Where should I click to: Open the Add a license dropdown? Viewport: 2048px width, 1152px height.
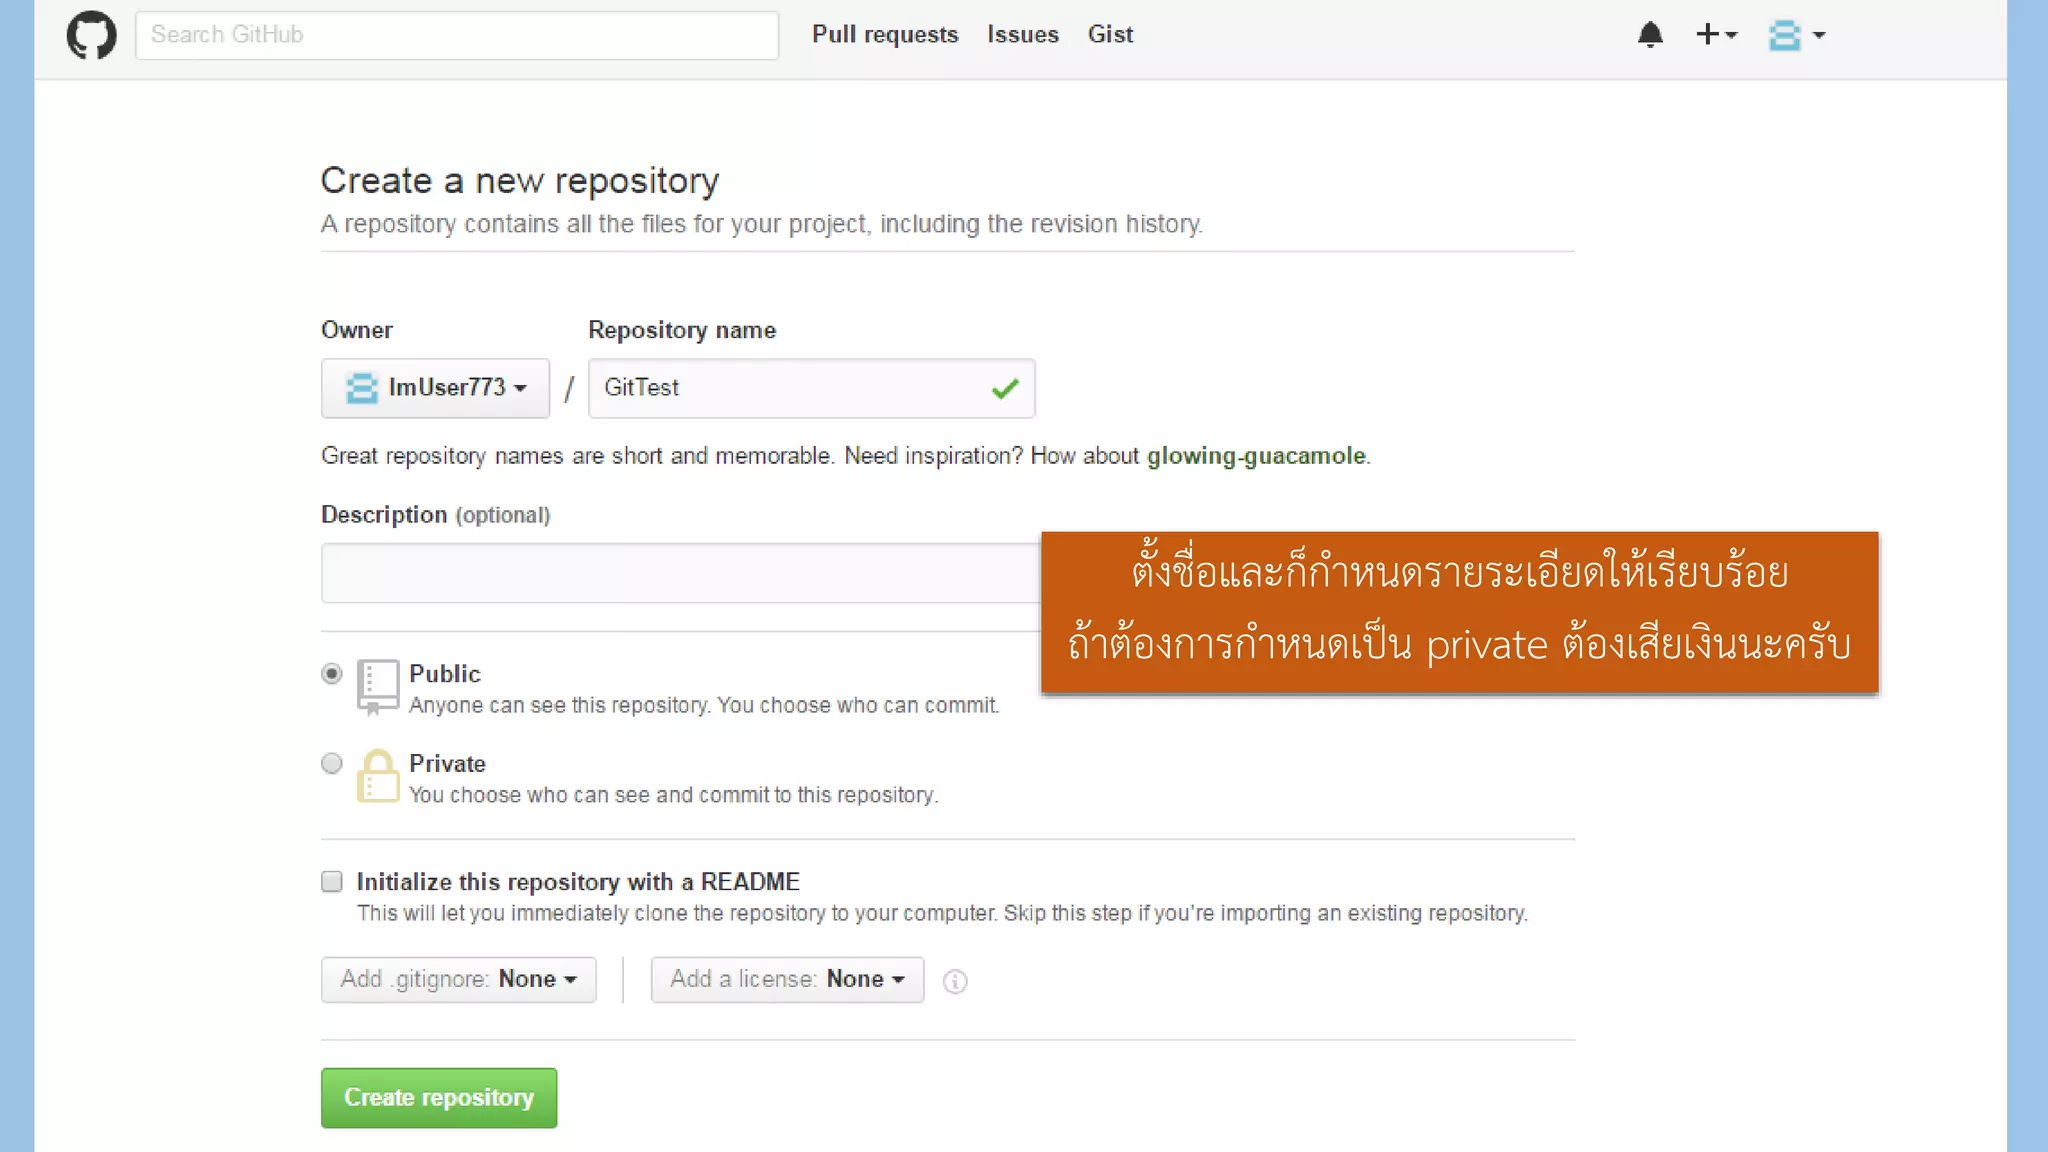point(787,979)
